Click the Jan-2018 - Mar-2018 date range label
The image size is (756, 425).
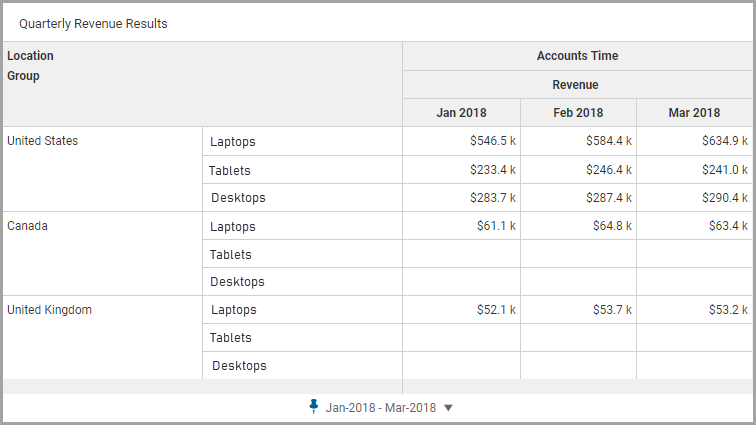tap(381, 408)
